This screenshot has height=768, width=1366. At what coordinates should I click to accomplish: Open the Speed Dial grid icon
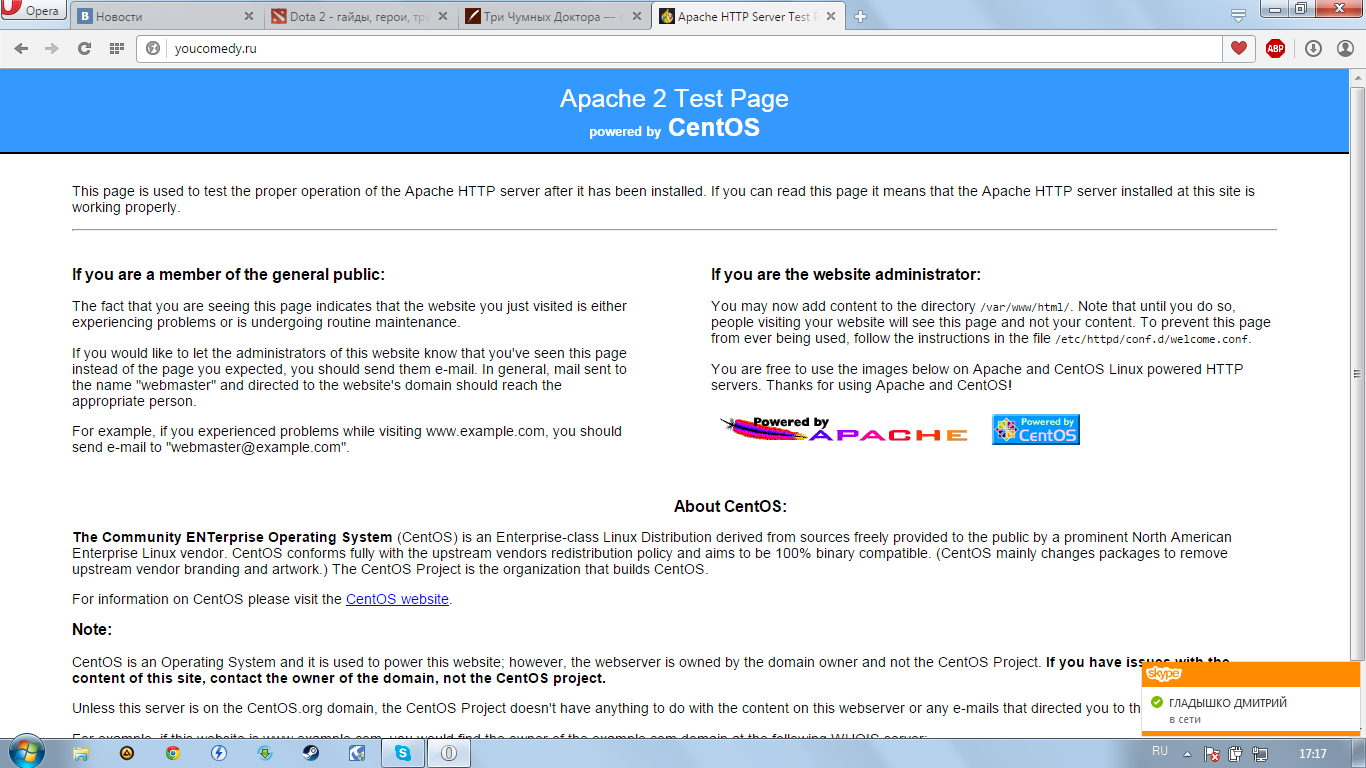coord(116,48)
